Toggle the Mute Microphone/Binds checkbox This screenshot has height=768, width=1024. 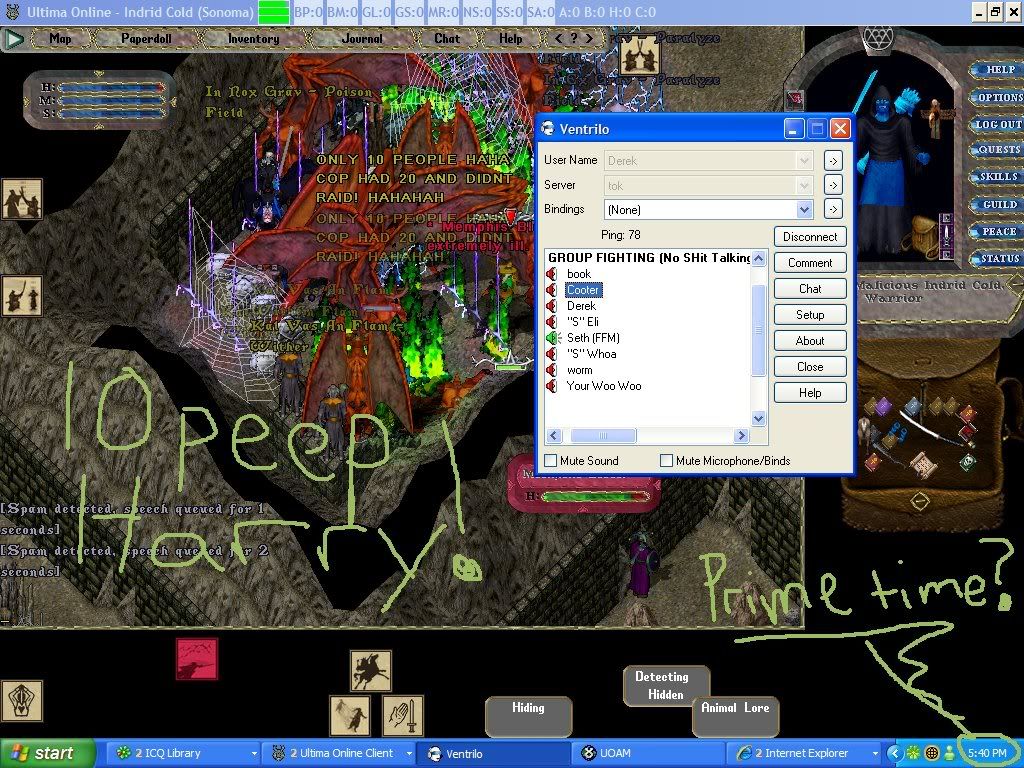point(666,460)
